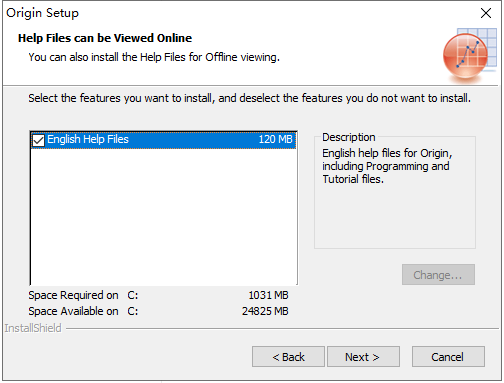Cancel the Origin setup
This screenshot has height=383, width=504.
pyautogui.click(x=448, y=357)
